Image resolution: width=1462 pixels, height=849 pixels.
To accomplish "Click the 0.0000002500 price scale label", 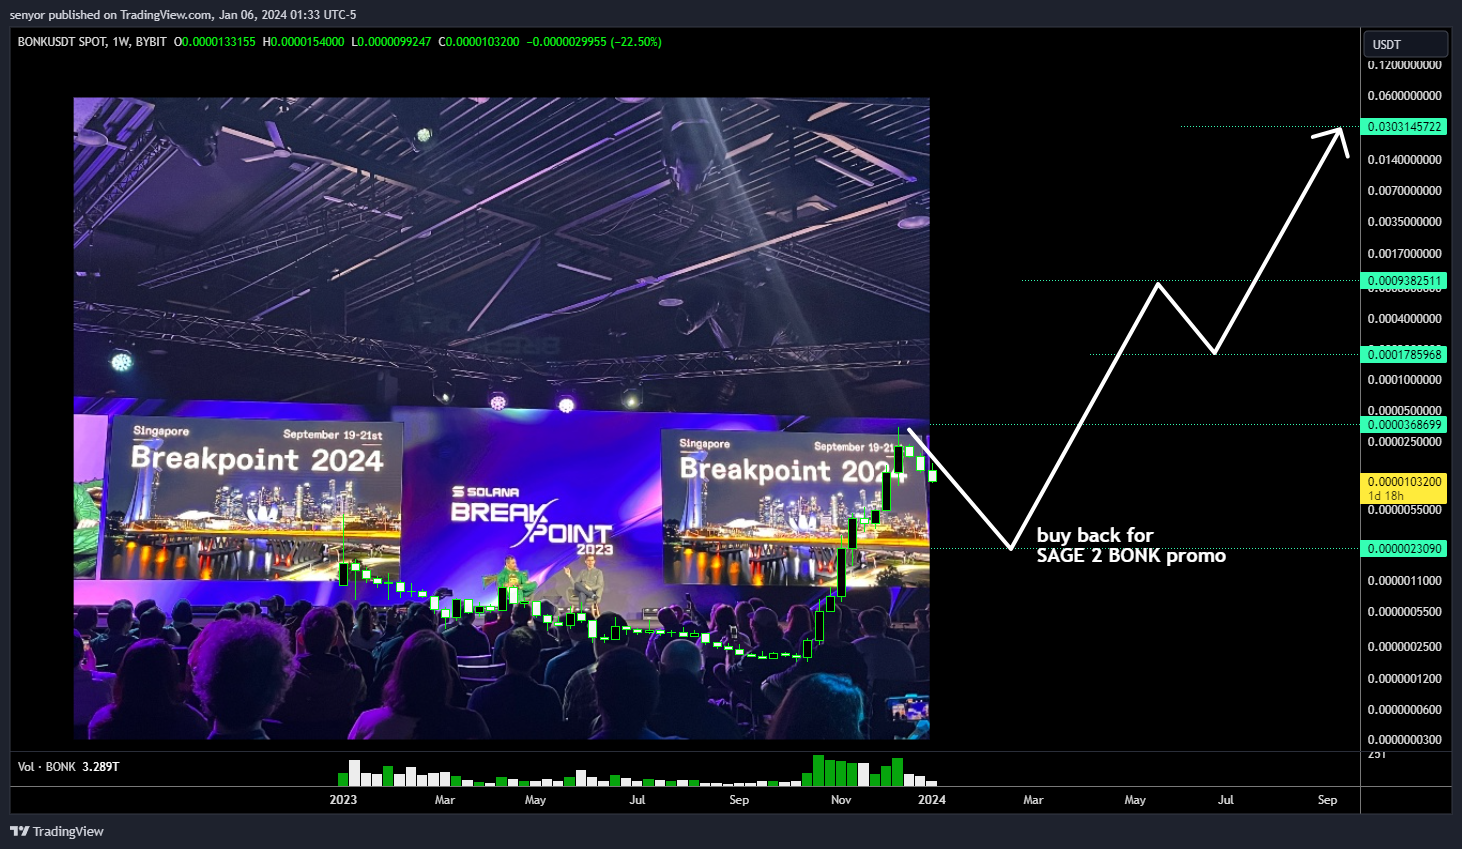I will coord(1404,647).
